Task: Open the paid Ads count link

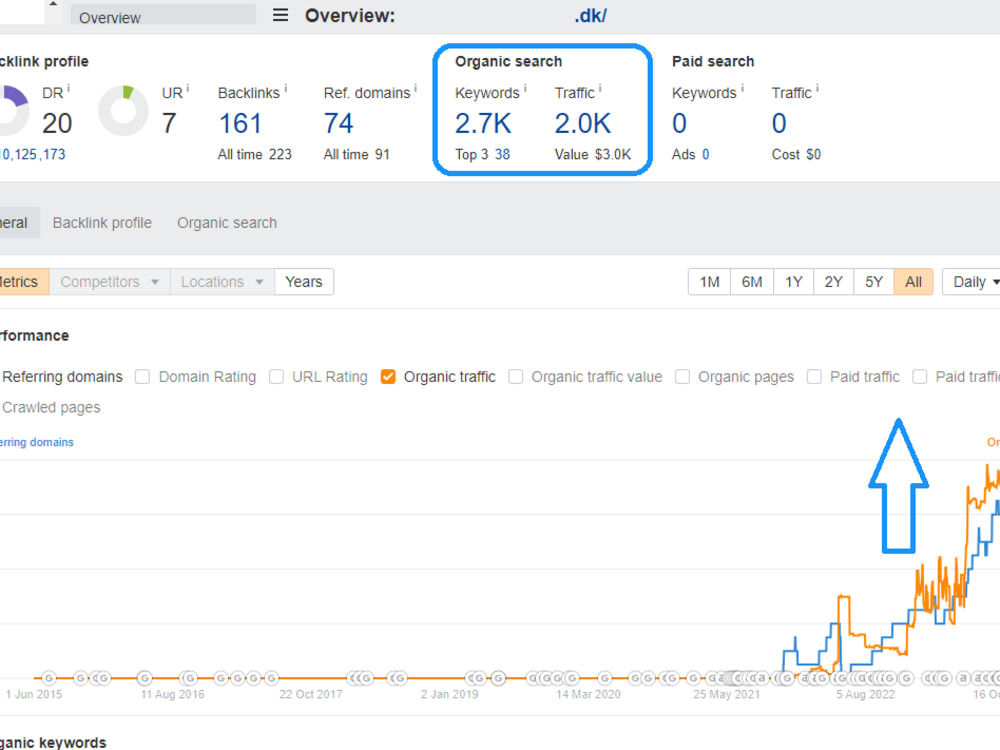Action: click(705, 154)
